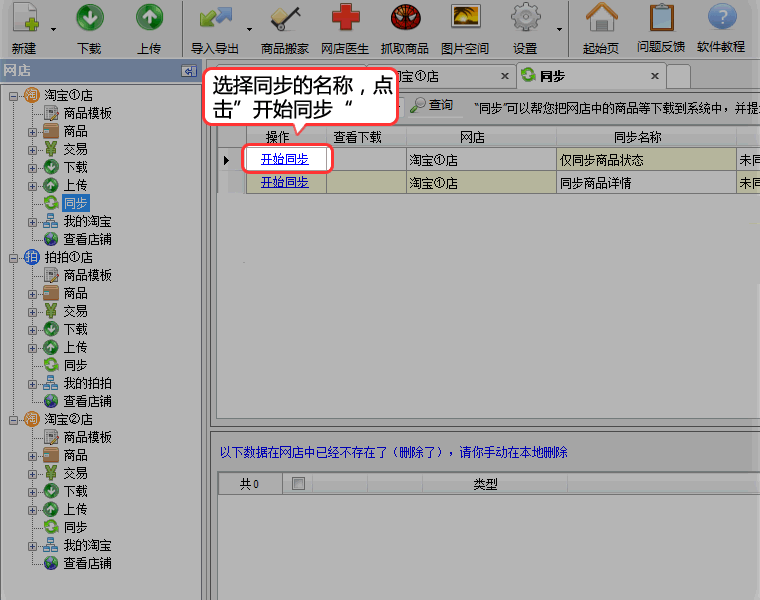Open 查看店铺 under 拍拍①店
The width and height of the screenshot is (760, 600).
88,401
